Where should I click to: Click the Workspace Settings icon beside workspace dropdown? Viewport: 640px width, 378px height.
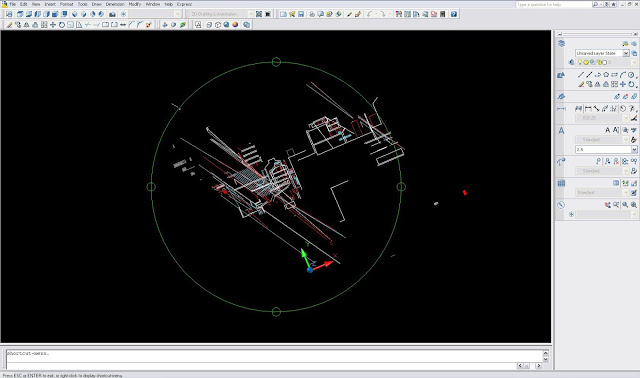tap(259, 14)
